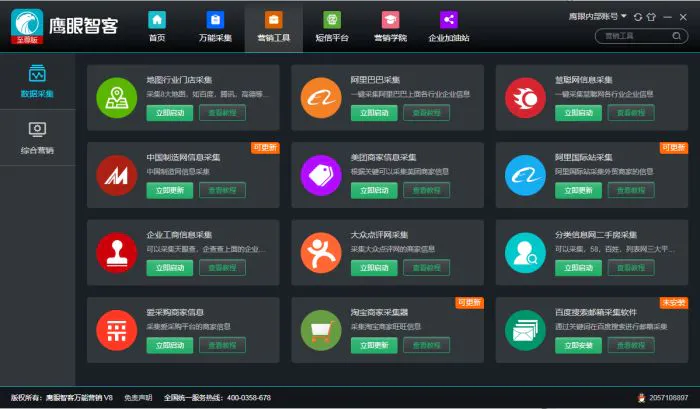Click the red 爱采购 icon

(x=117, y=330)
